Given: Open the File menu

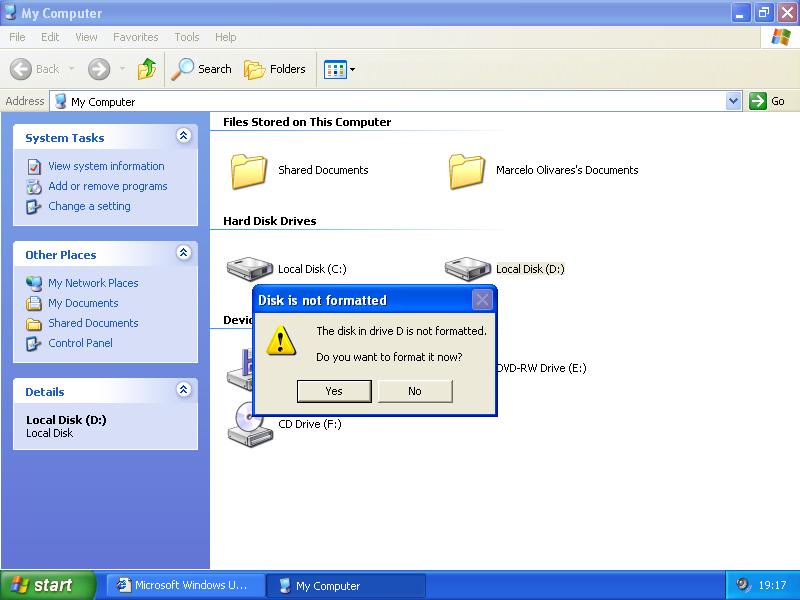Looking at the screenshot, I should (17, 37).
